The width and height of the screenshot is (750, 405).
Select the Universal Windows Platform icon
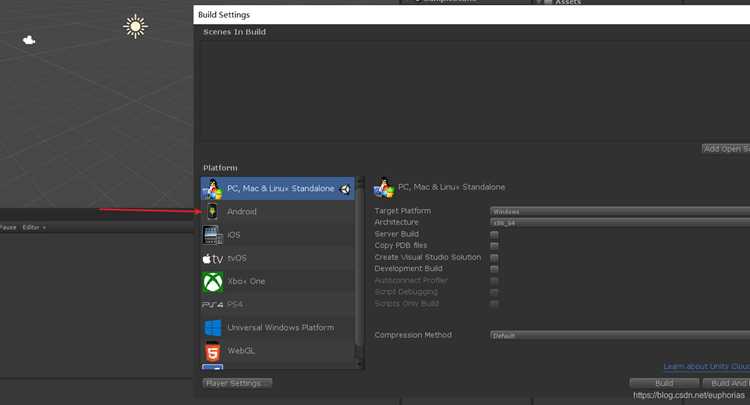point(212,328)
